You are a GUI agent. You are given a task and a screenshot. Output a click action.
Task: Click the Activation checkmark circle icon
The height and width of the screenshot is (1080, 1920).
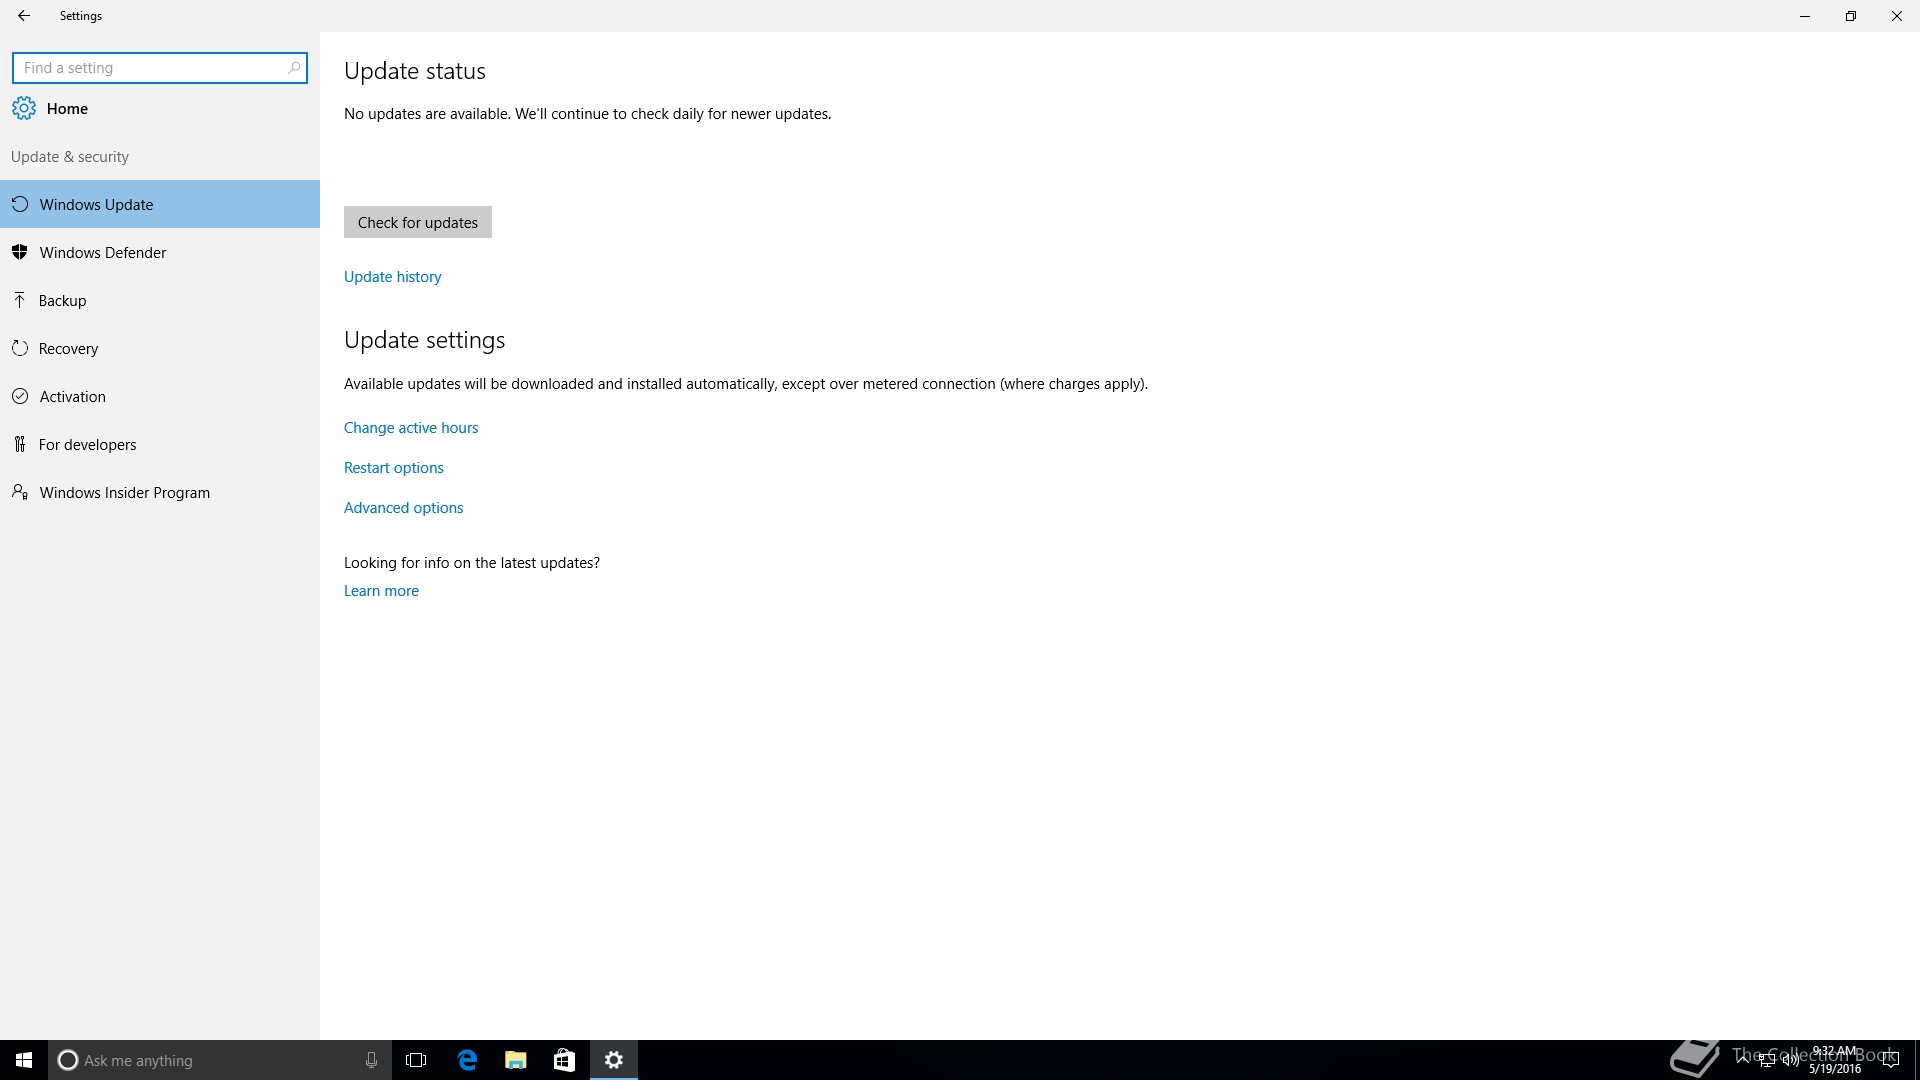(x=20, y=396)
